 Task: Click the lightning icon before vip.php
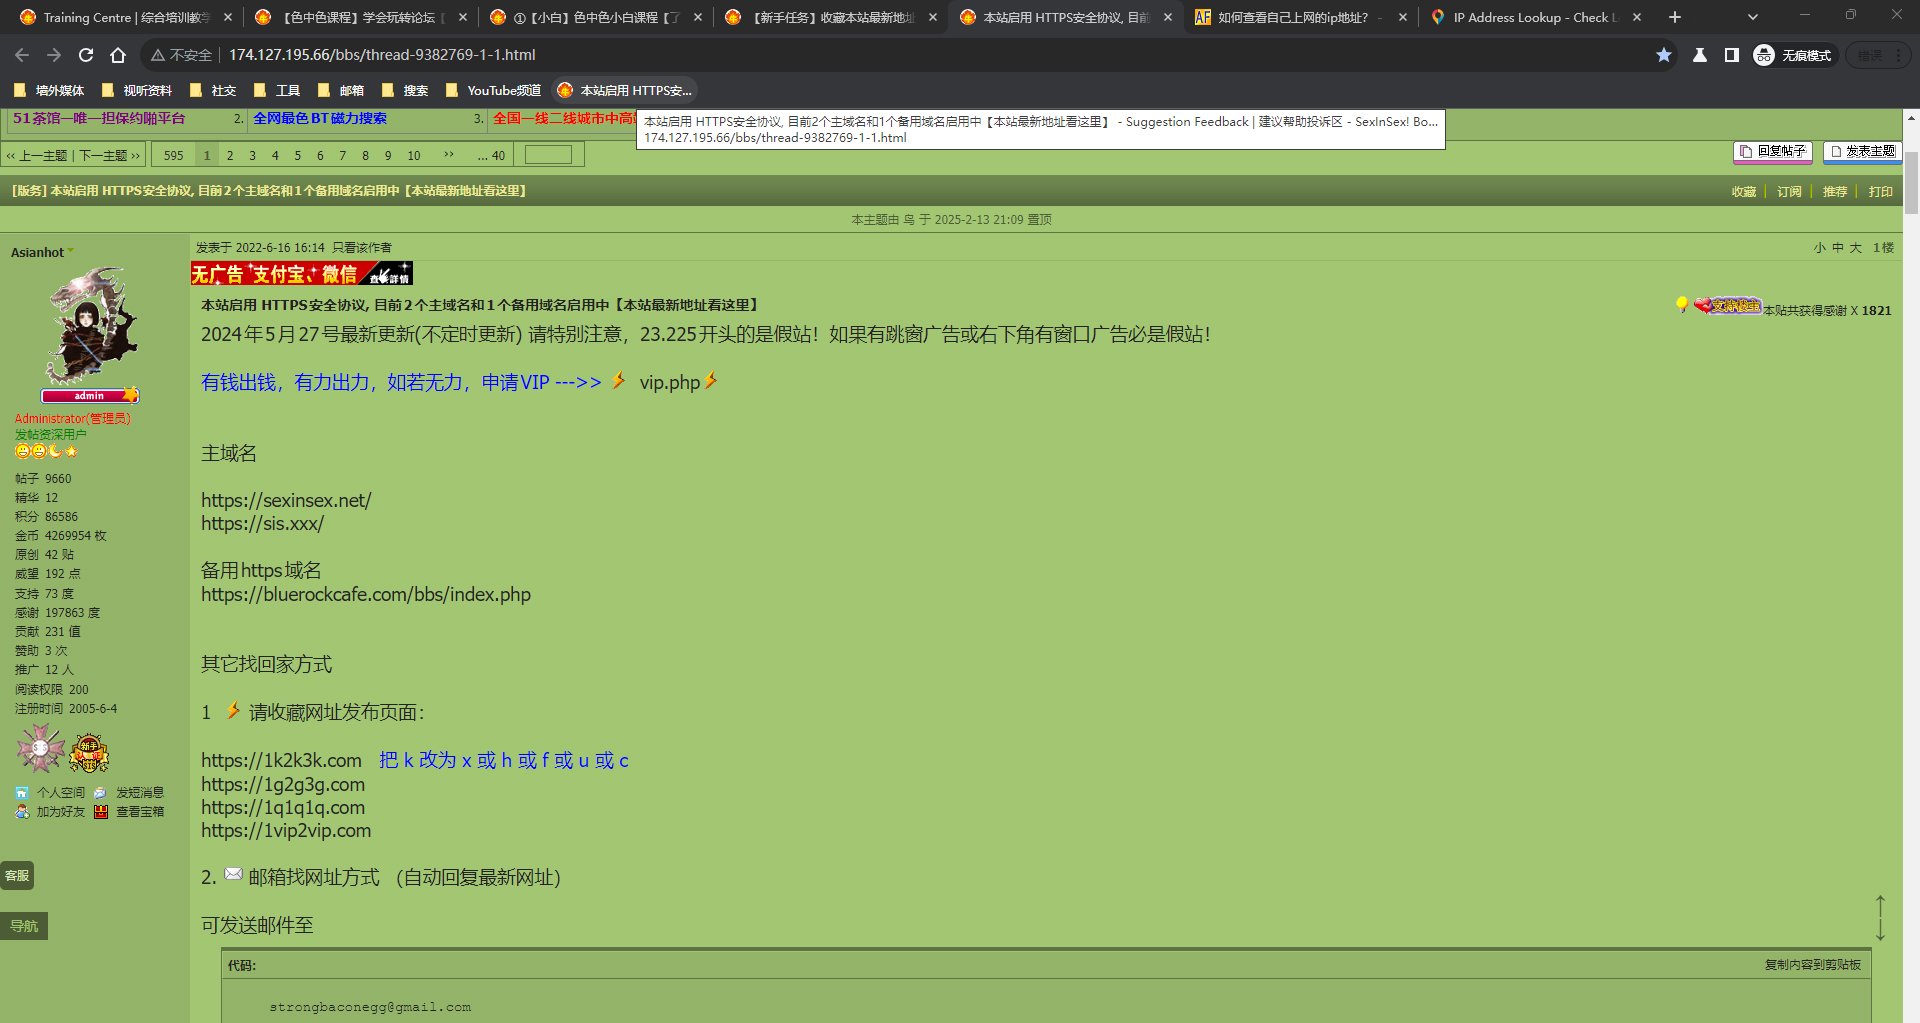point(619,381)
